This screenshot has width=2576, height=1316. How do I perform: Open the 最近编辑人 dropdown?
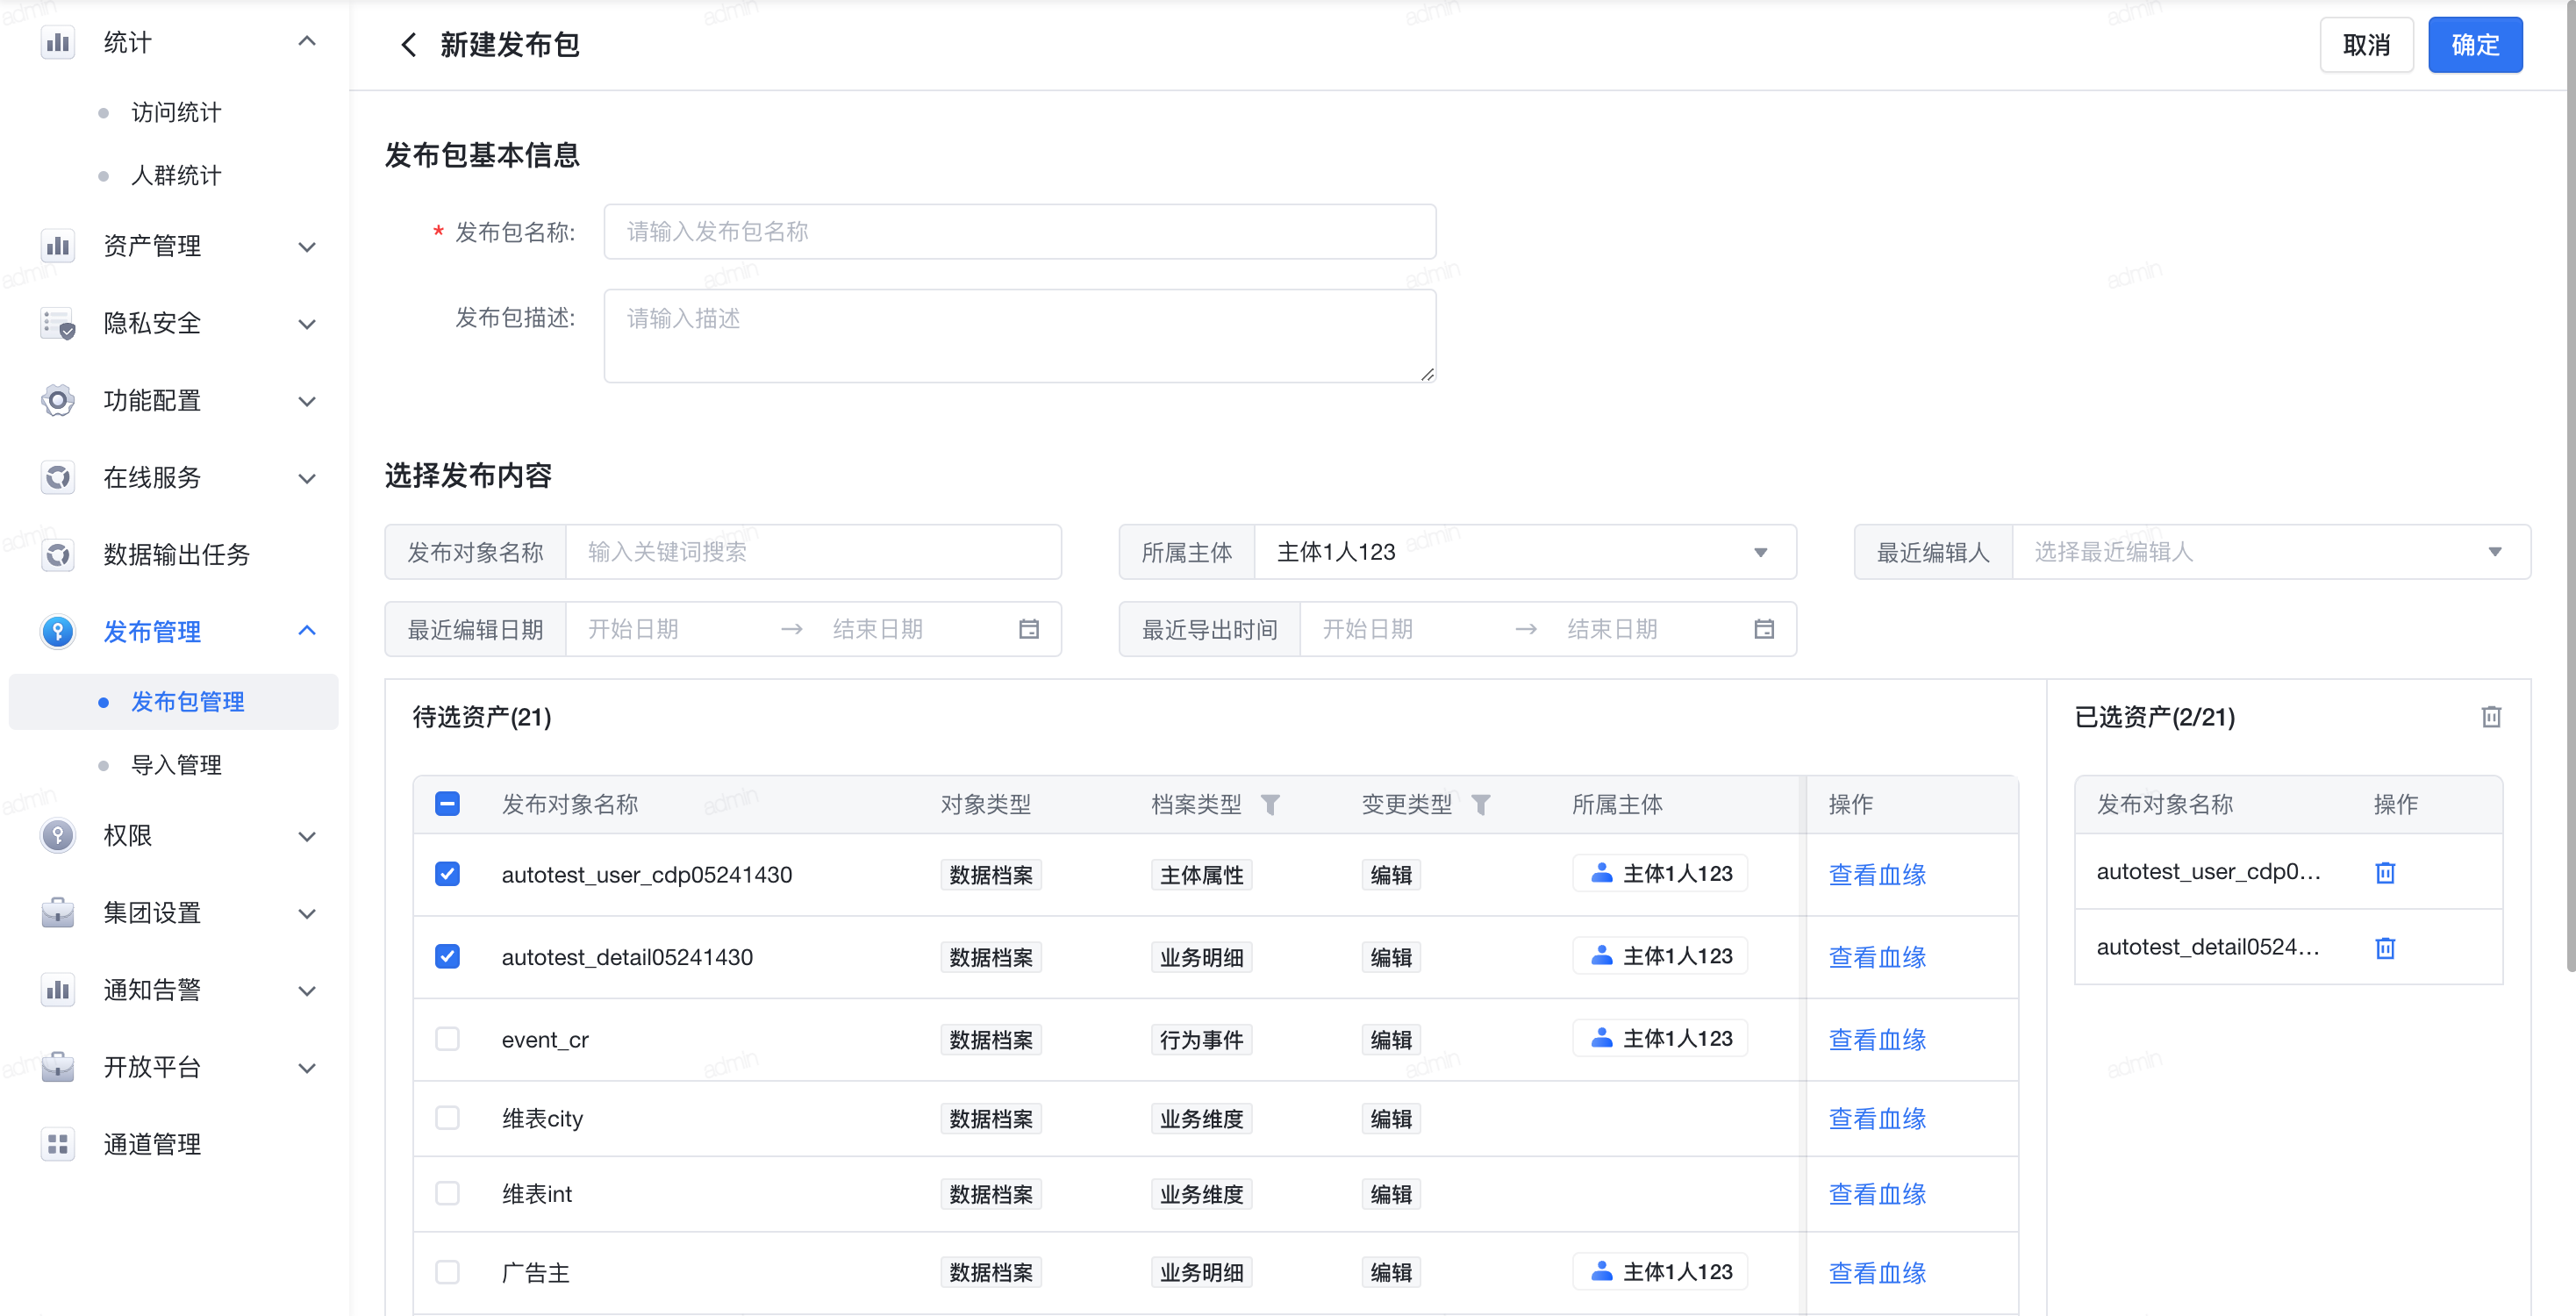[x=2271, y=552]
